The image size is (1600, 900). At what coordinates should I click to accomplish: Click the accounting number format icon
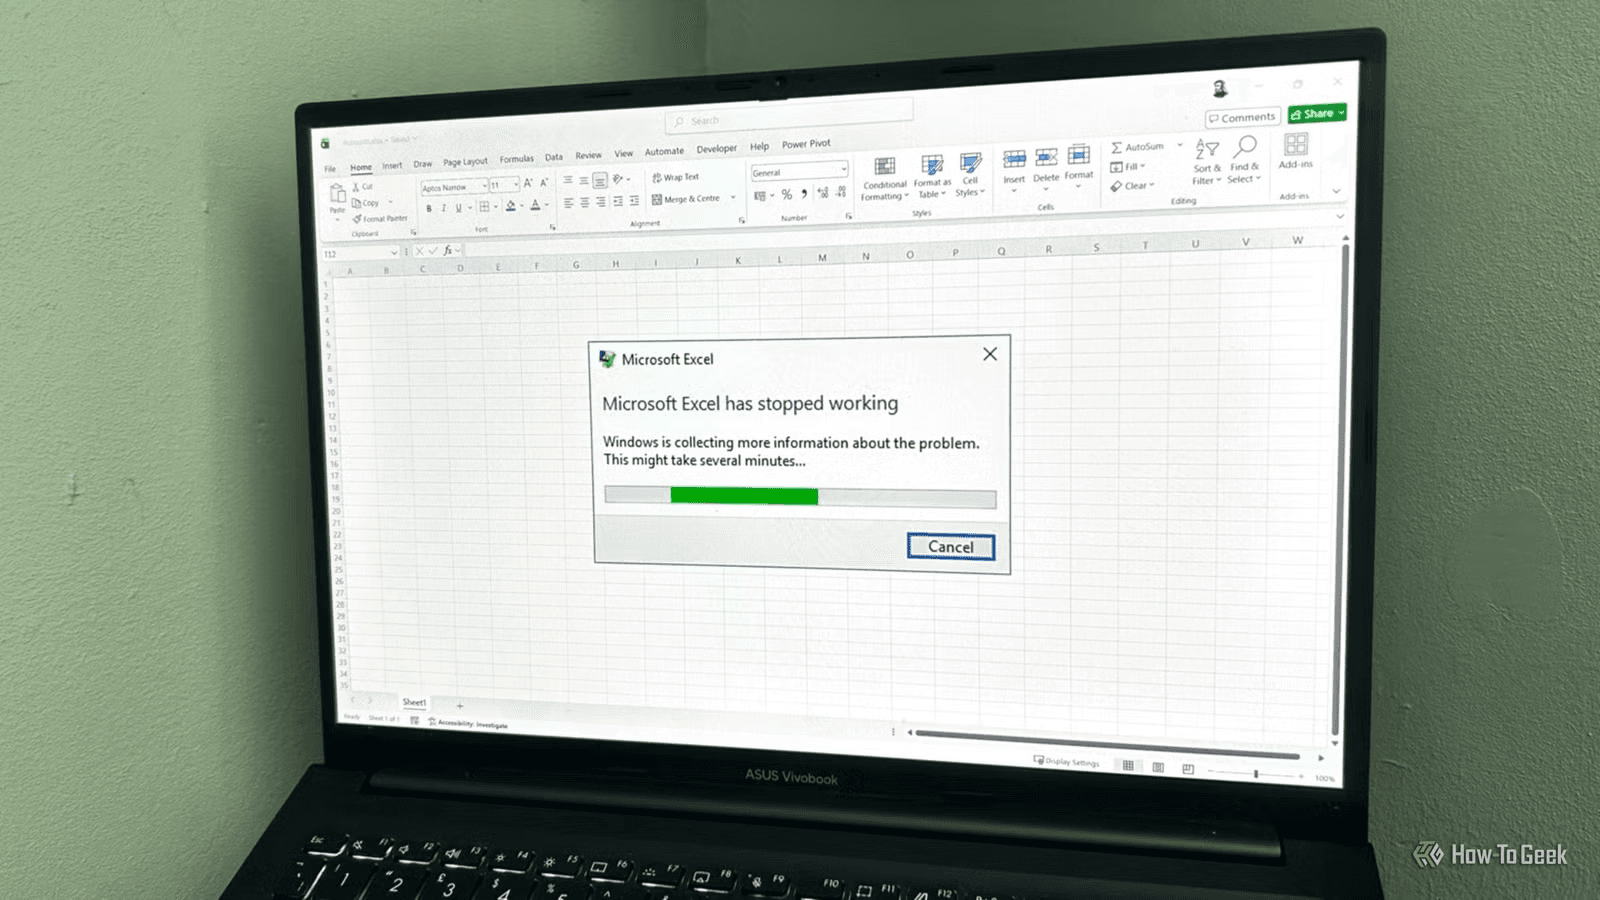[759, 195]
